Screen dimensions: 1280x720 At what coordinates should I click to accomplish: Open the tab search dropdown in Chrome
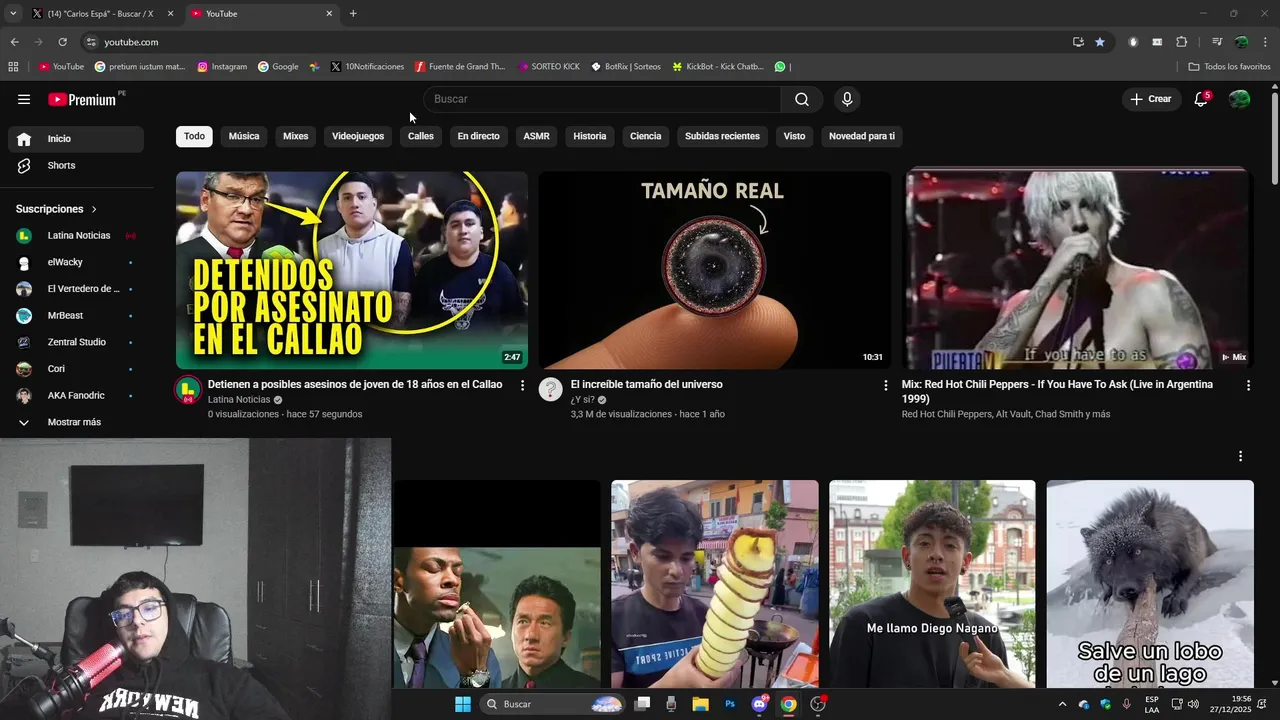pos(13,13)
